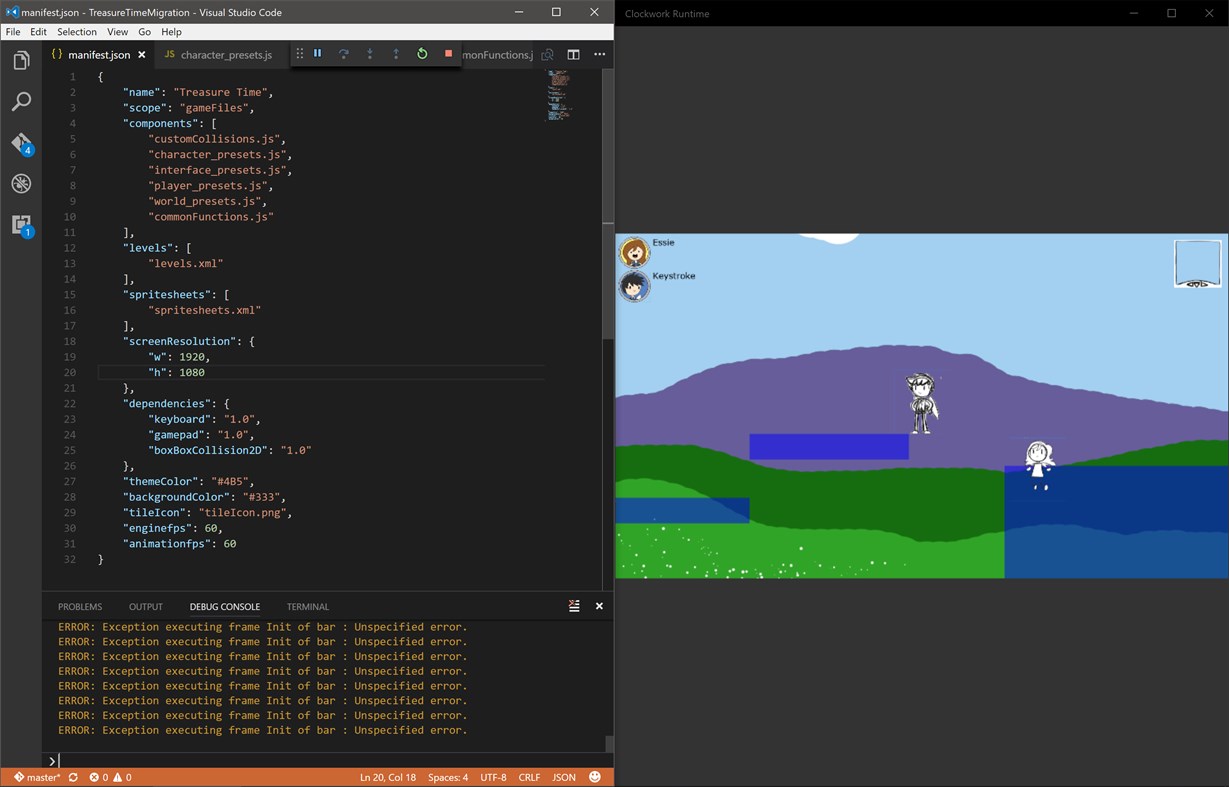
Task: Click the feedback smiley in status bar
Action: (x=595, y=777)
